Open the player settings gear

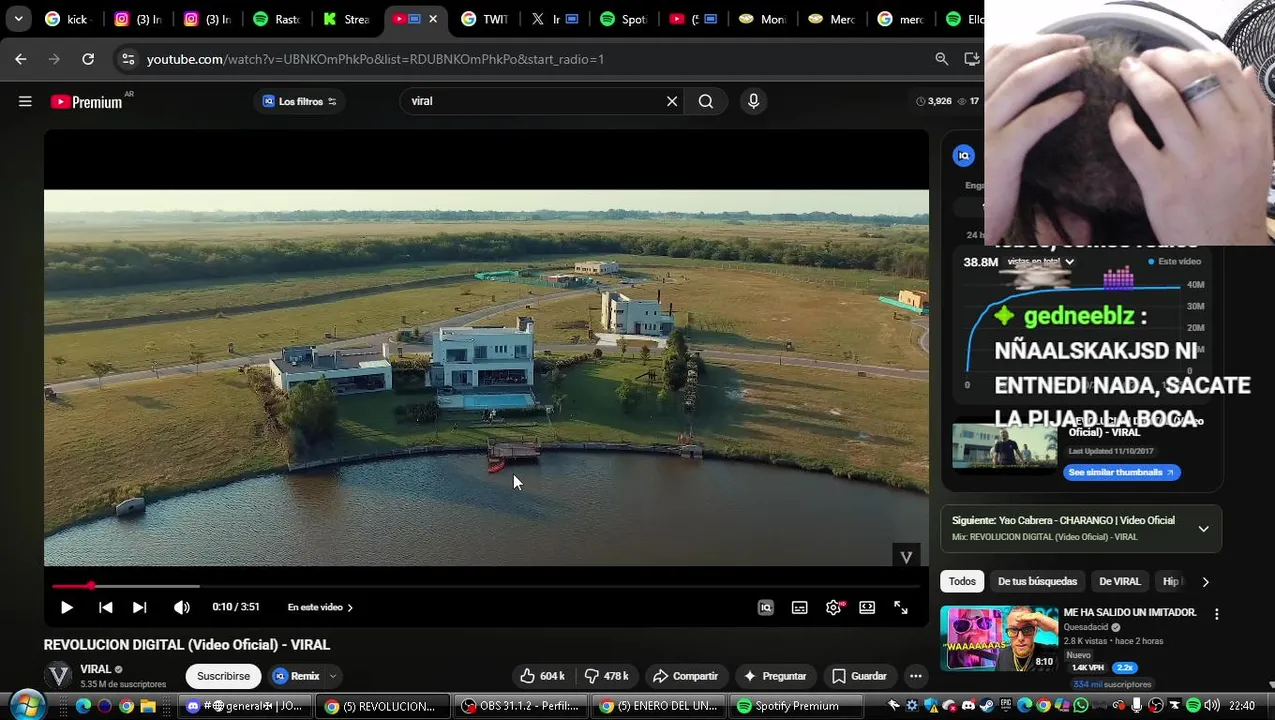tap(834, 607)
